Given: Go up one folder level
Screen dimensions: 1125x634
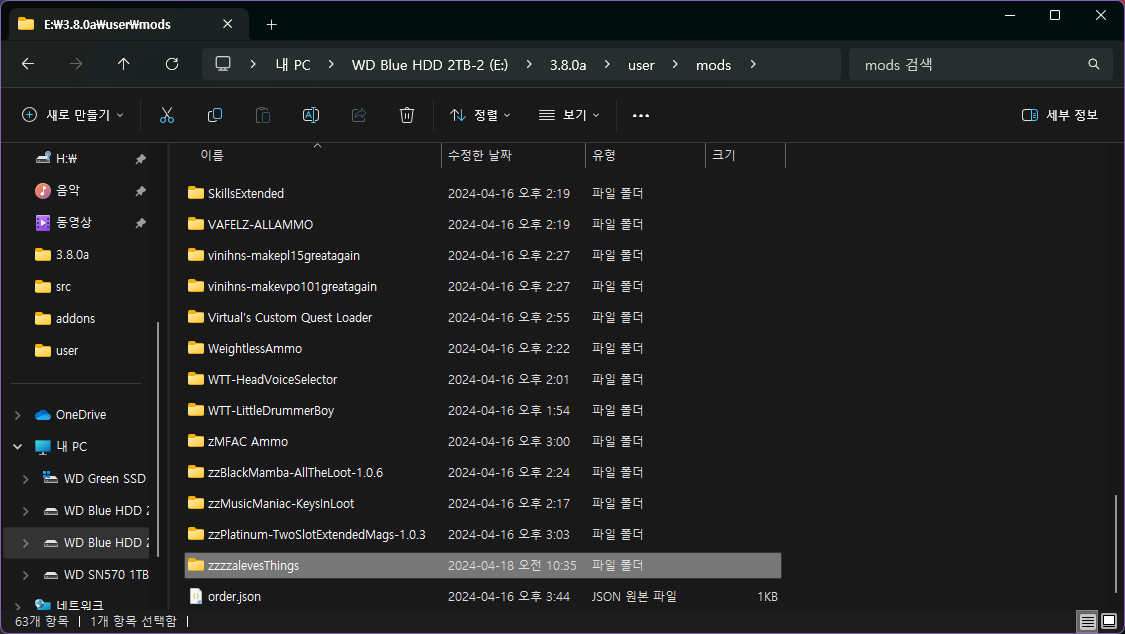Looking at the screenshot, I should pyautogui.click(x=123, y=64).
